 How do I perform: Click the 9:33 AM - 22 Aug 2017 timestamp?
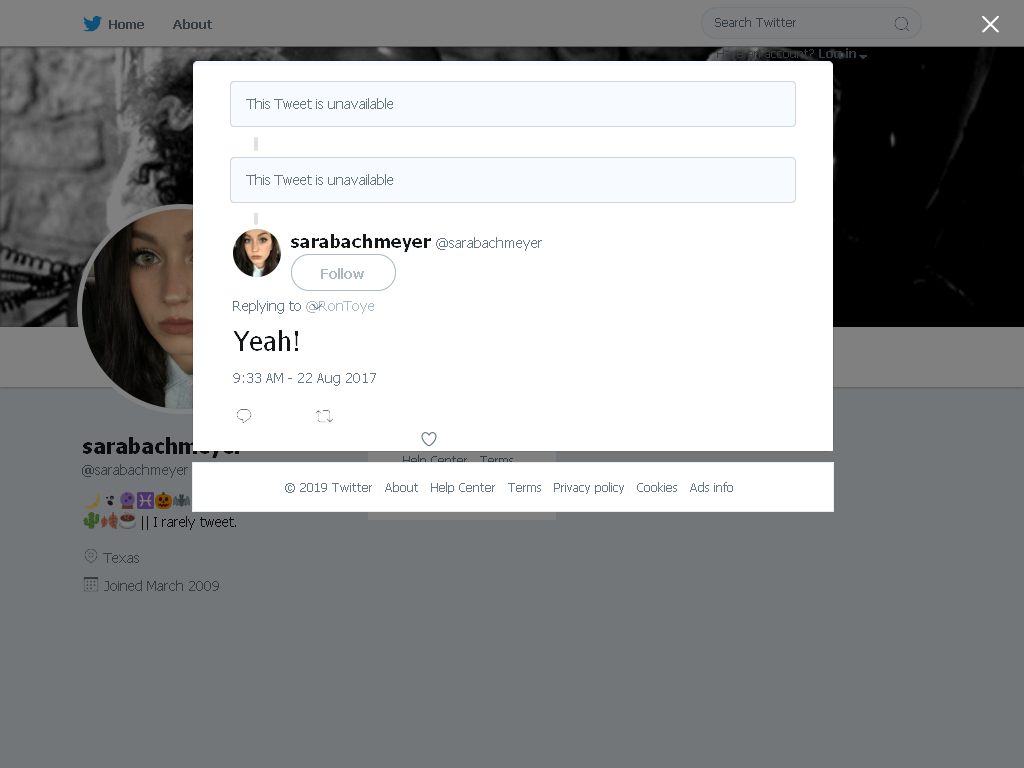click(304, 378)
